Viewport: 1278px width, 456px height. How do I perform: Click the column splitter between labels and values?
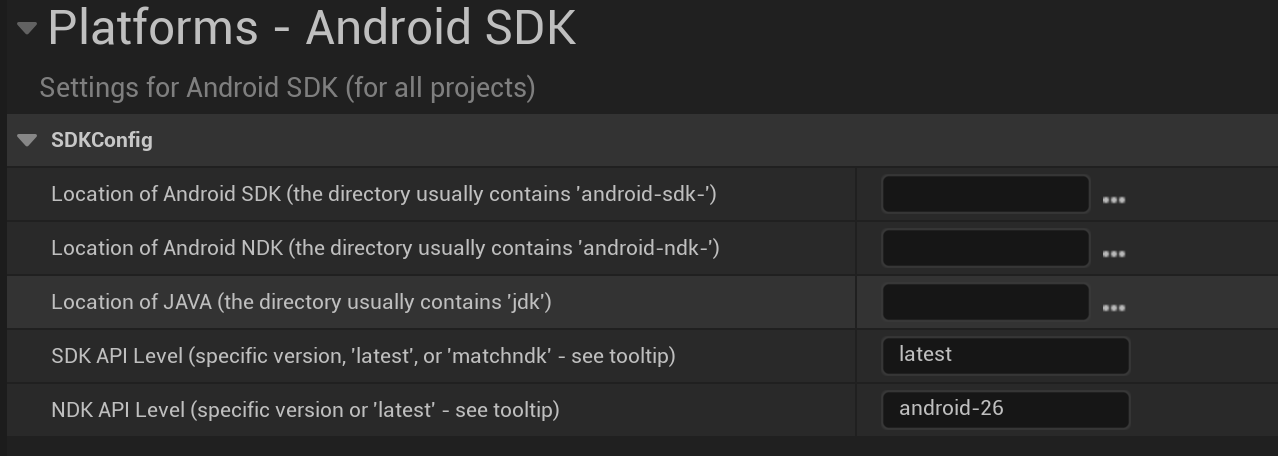[x=857, y=300]
